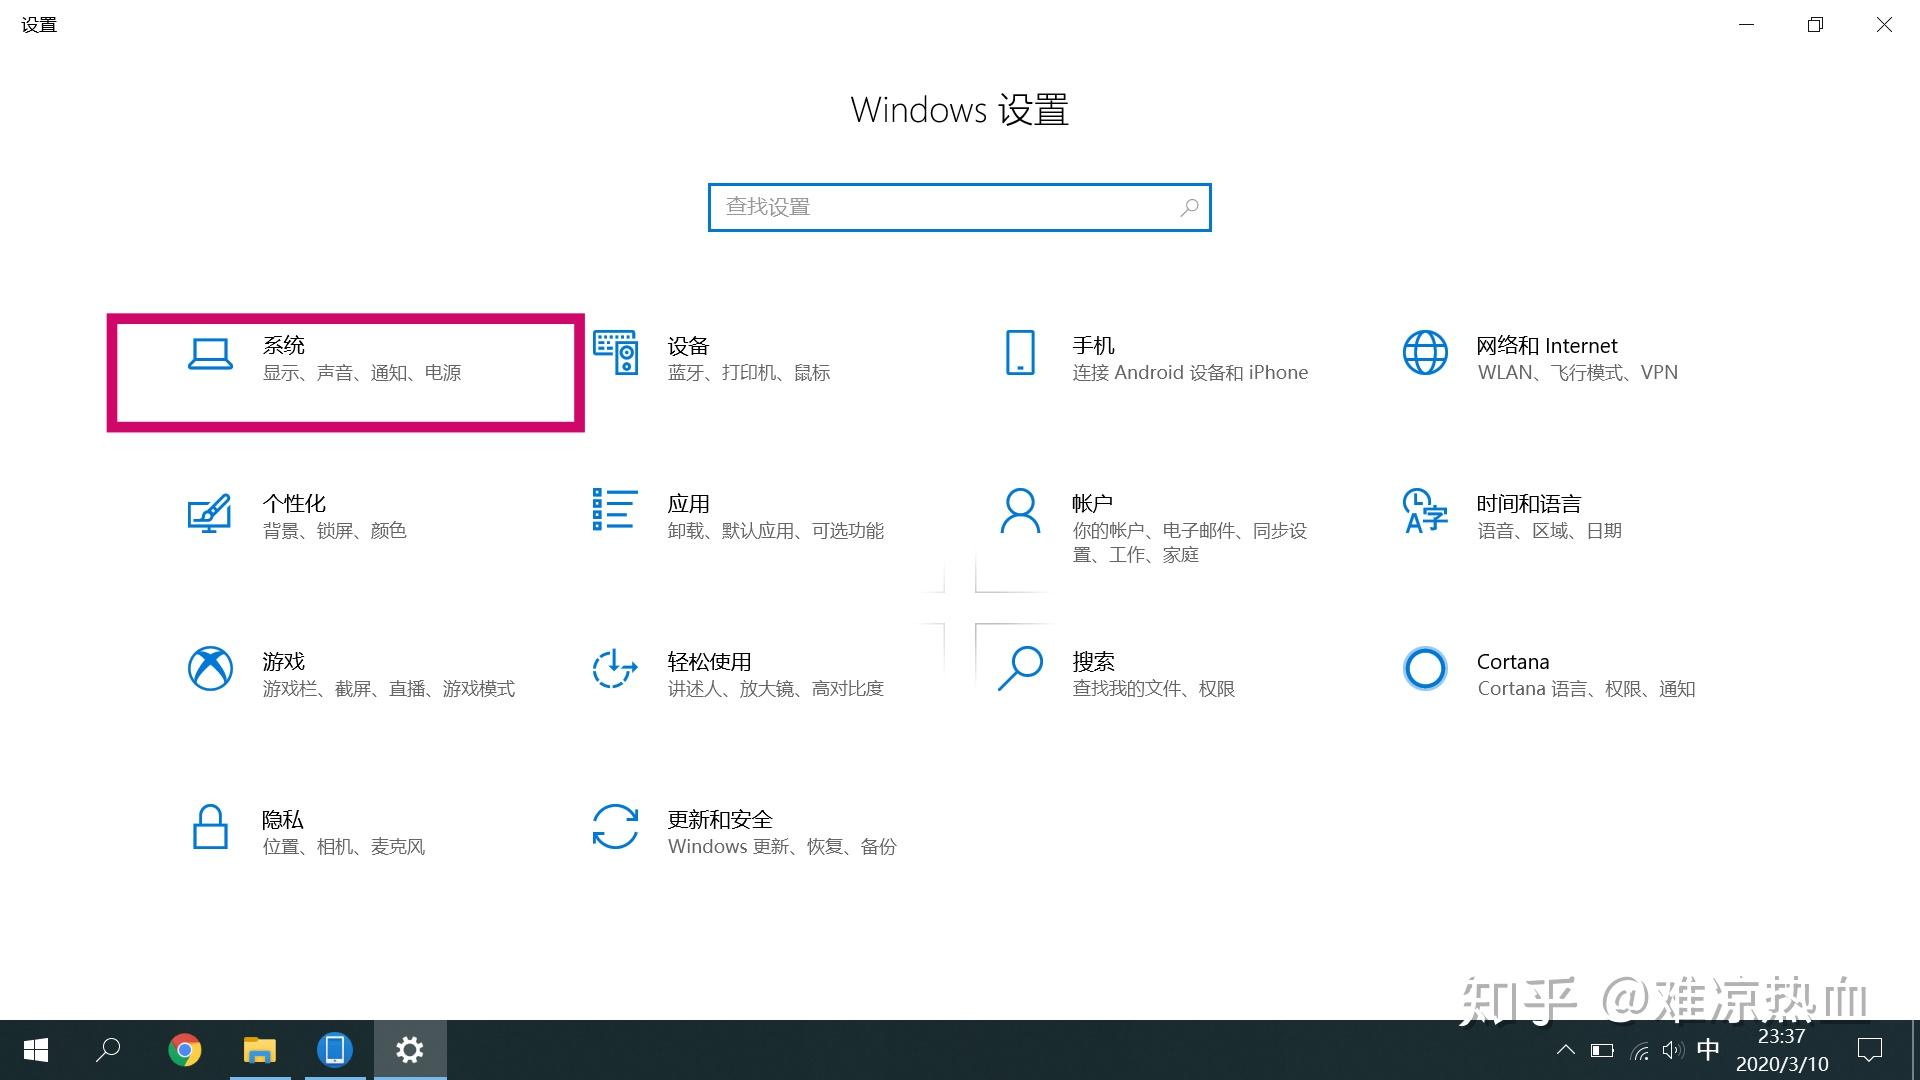Click the Gaming (游戏) Xbox icon

pos(210,669)
